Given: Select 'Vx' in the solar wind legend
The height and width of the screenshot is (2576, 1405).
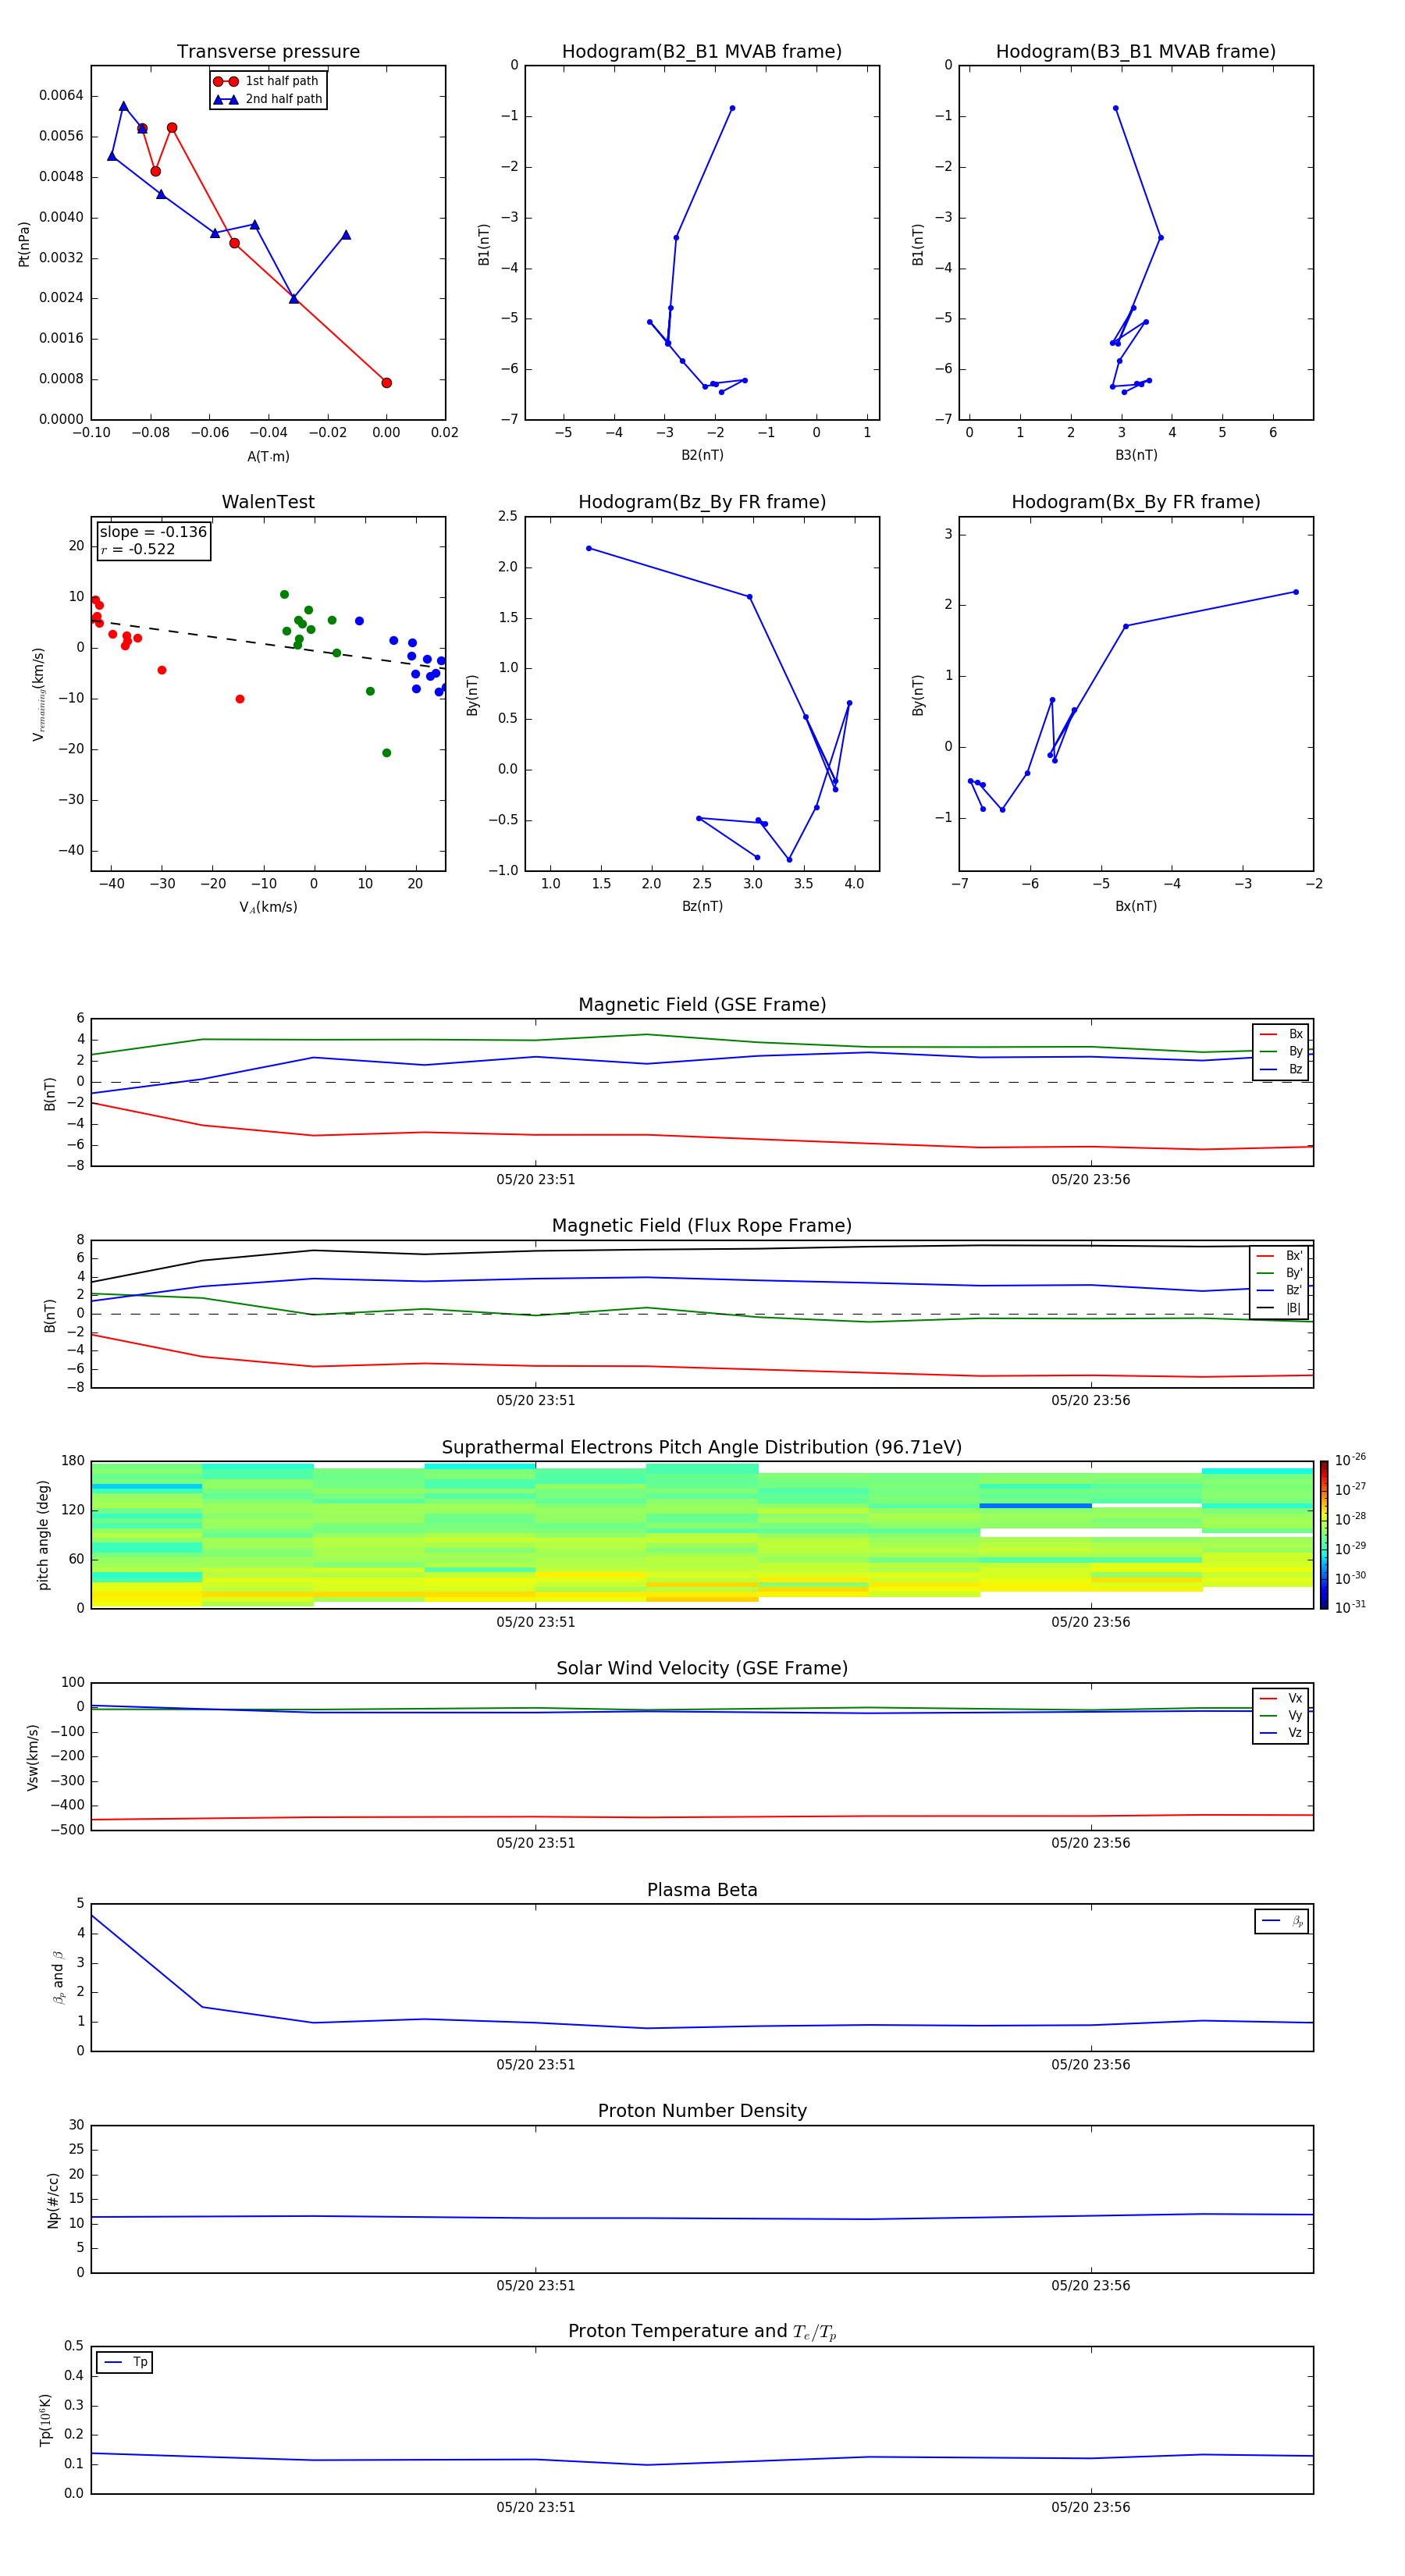Looking at the screenshot, I should click(x=1281, y=1698).
